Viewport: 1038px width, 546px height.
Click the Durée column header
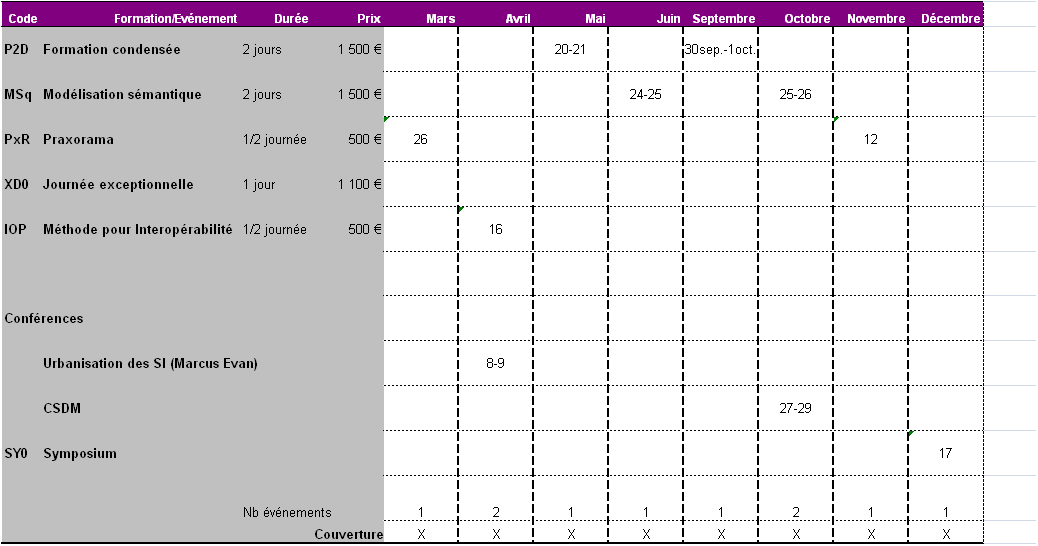click(x=290, y=19)
